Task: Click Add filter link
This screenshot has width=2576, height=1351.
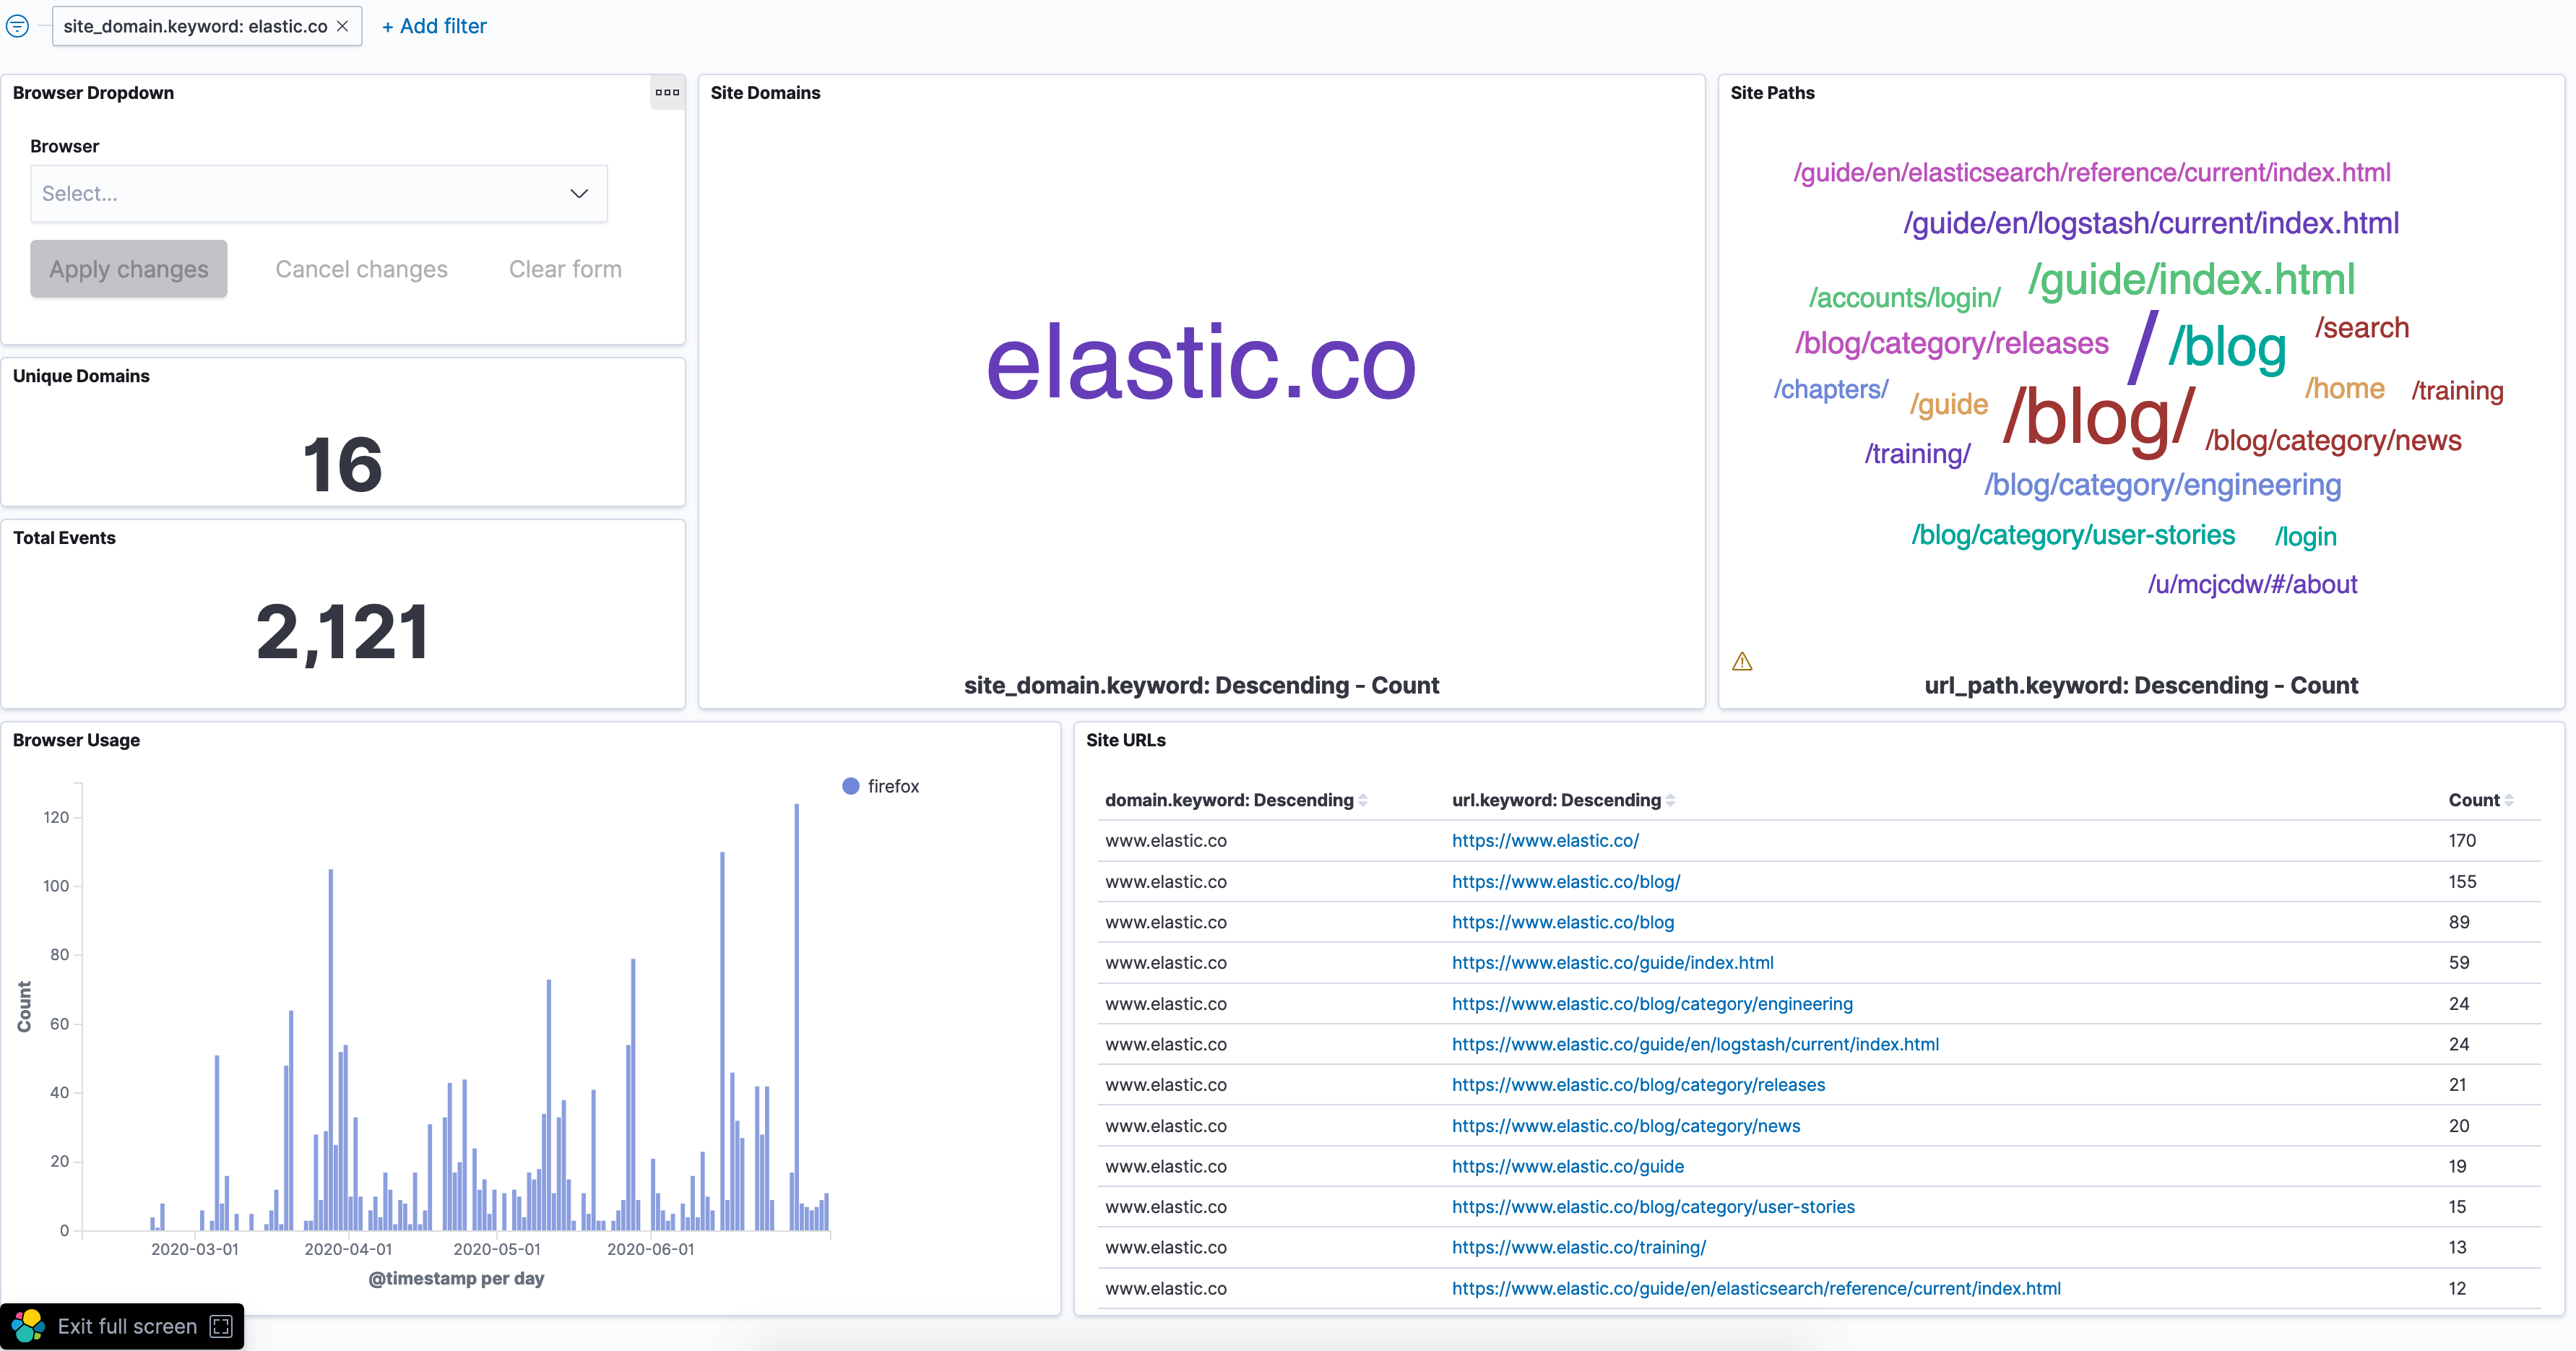Action: pos(434,26)
